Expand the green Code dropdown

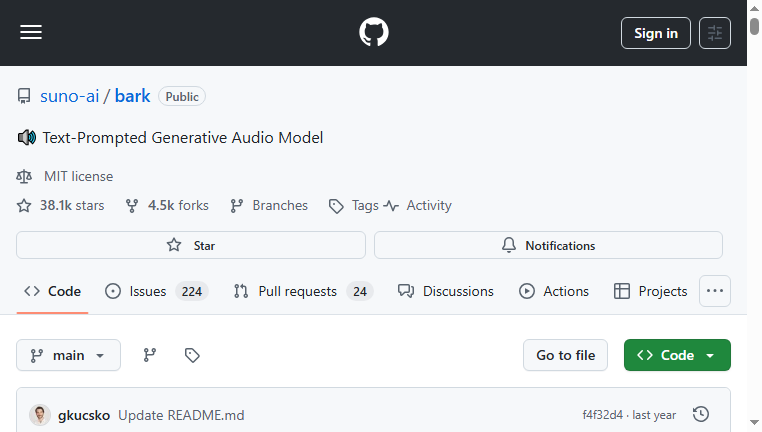tap(677, 355)
